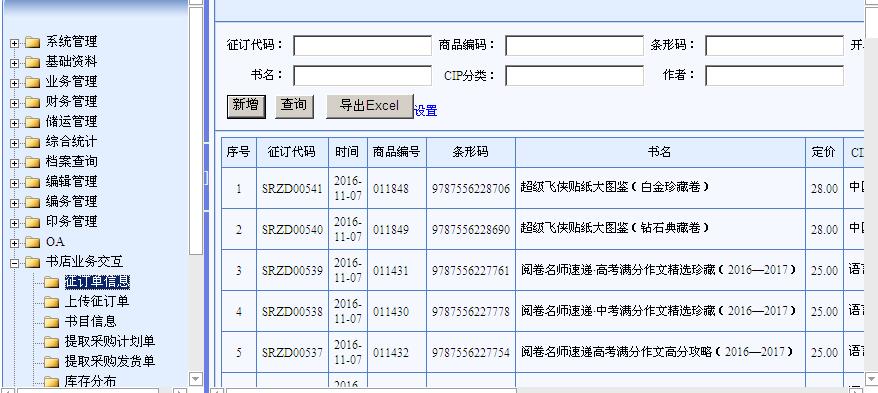878x393 pixels.
Task: Click the 查询 button
Action: tap(295, 106)
